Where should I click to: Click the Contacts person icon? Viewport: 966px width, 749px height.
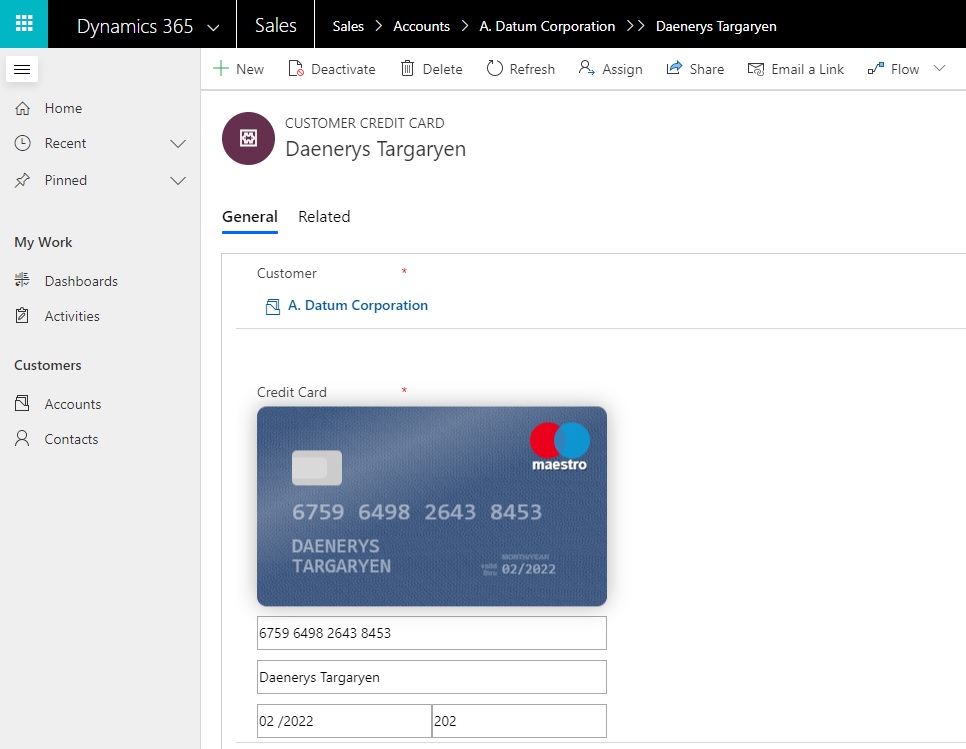pos(22,439)
